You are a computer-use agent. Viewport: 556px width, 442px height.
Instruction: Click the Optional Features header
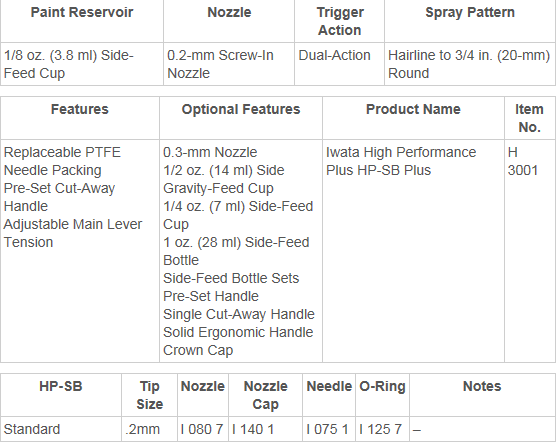pos(241,109)
